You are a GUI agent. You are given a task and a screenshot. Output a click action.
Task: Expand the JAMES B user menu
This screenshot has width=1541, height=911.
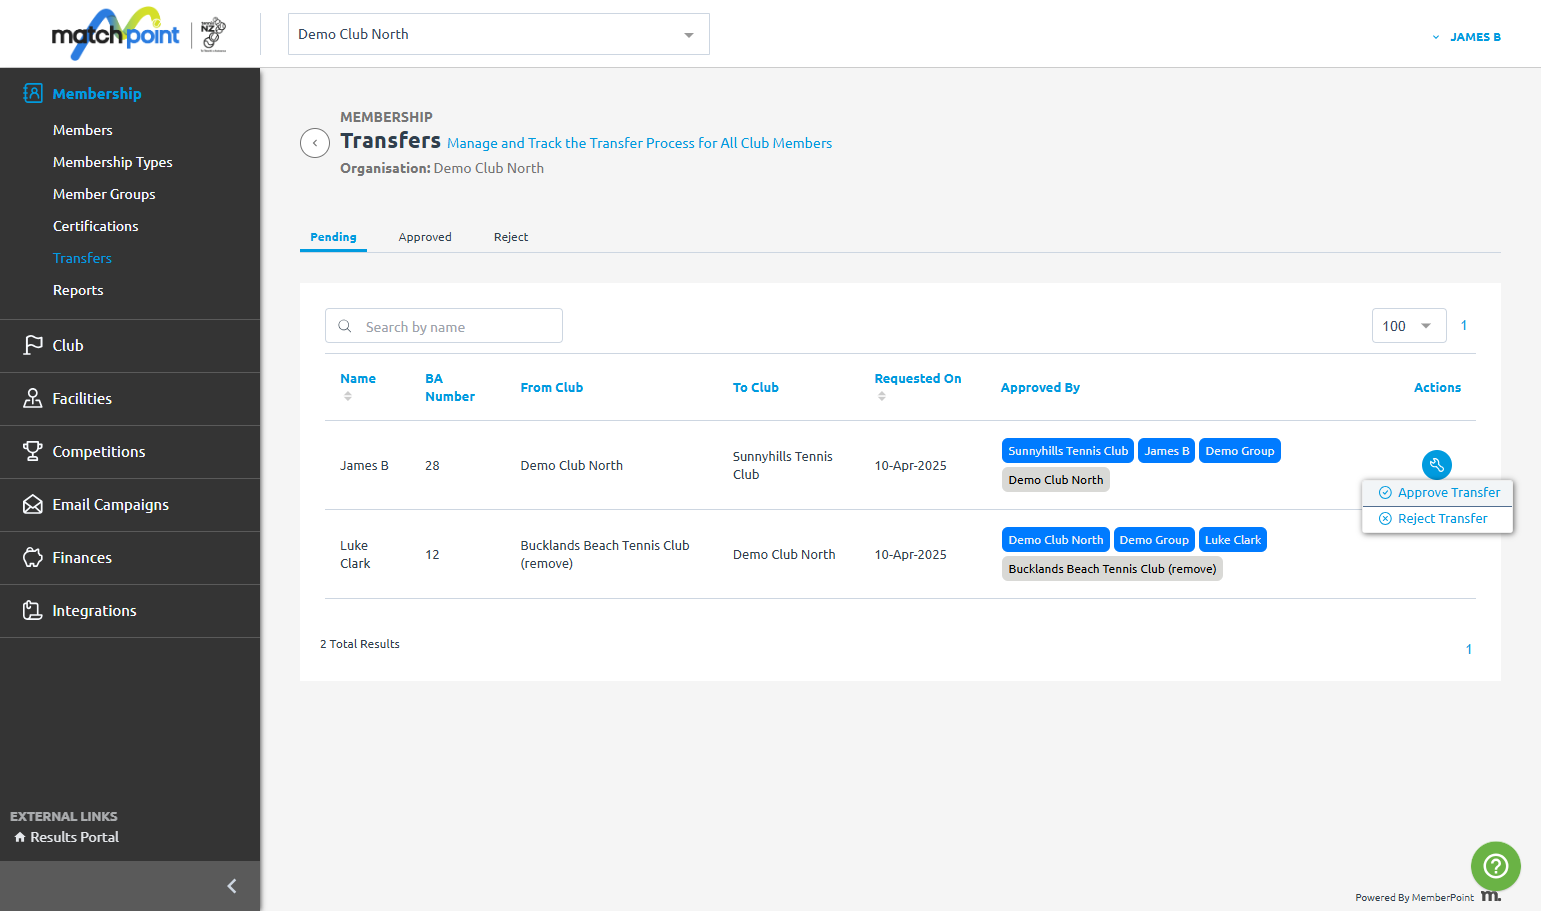1467,37
